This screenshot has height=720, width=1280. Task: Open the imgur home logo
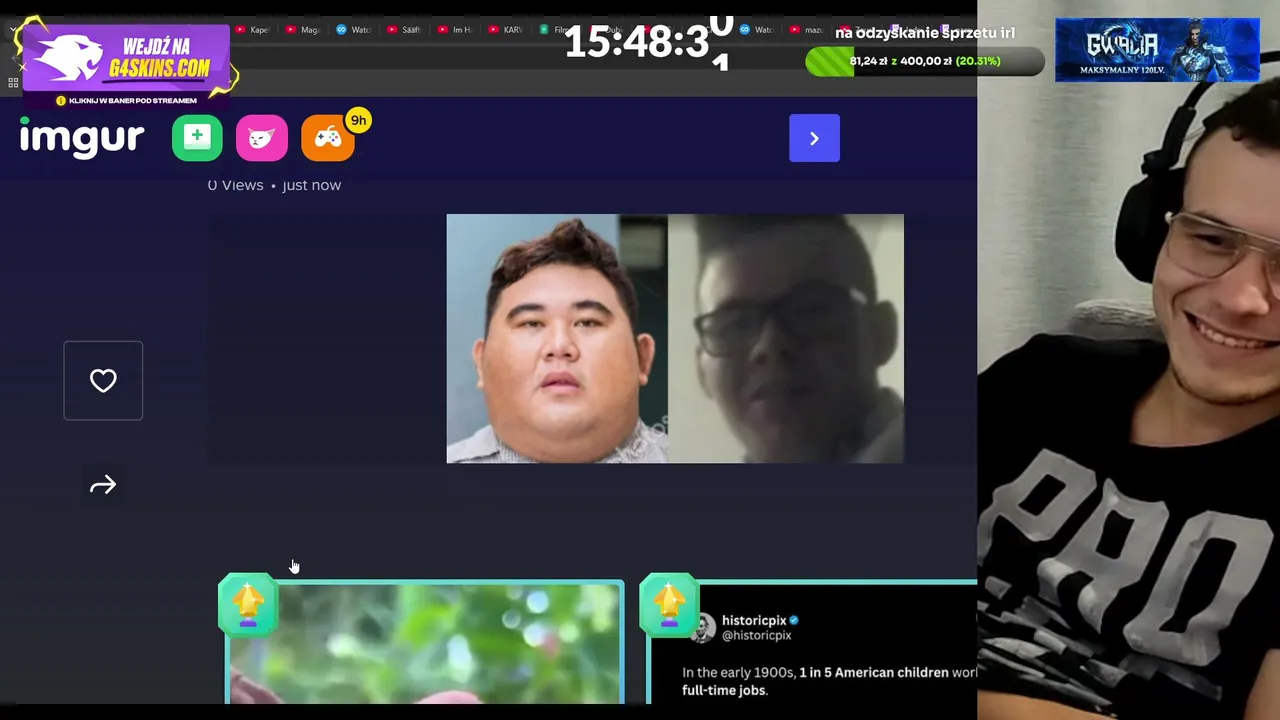click(x=82, y=138)
